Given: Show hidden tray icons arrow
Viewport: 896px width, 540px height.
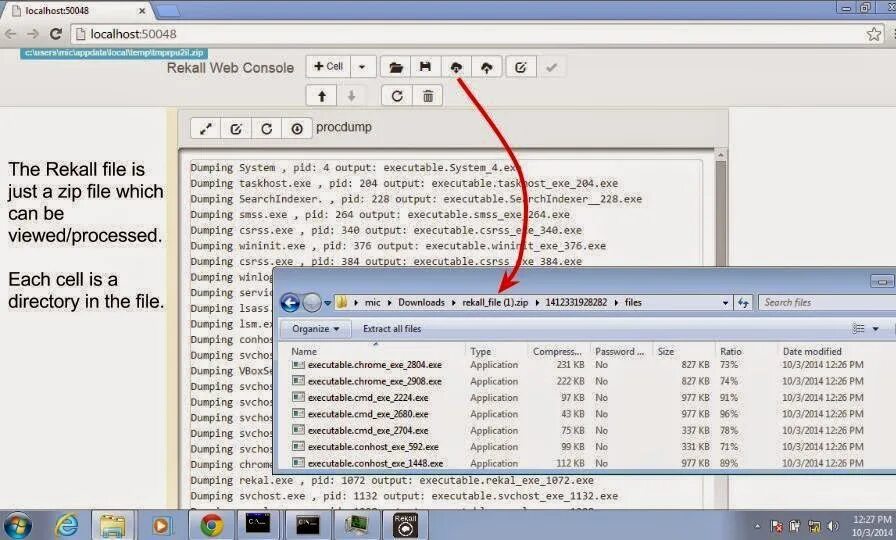Looking at the screenshot, I should [x=757, y=526].
